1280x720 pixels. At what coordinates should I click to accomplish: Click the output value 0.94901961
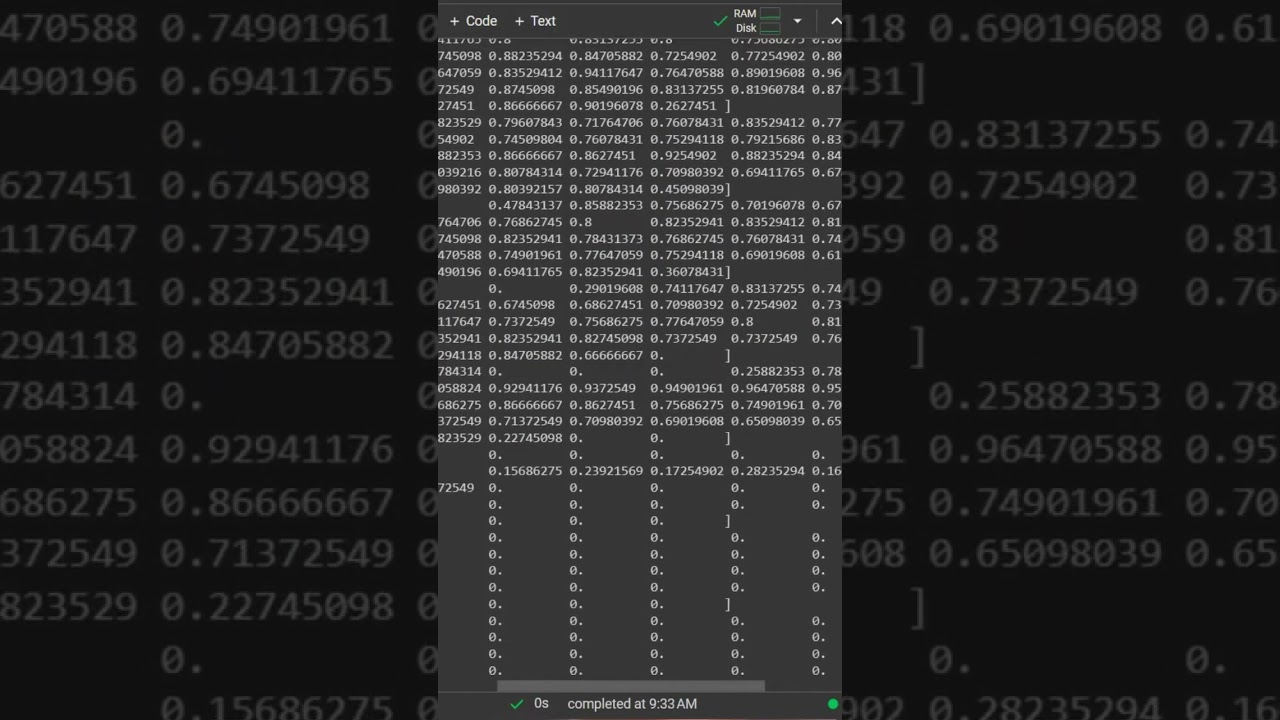687,388
